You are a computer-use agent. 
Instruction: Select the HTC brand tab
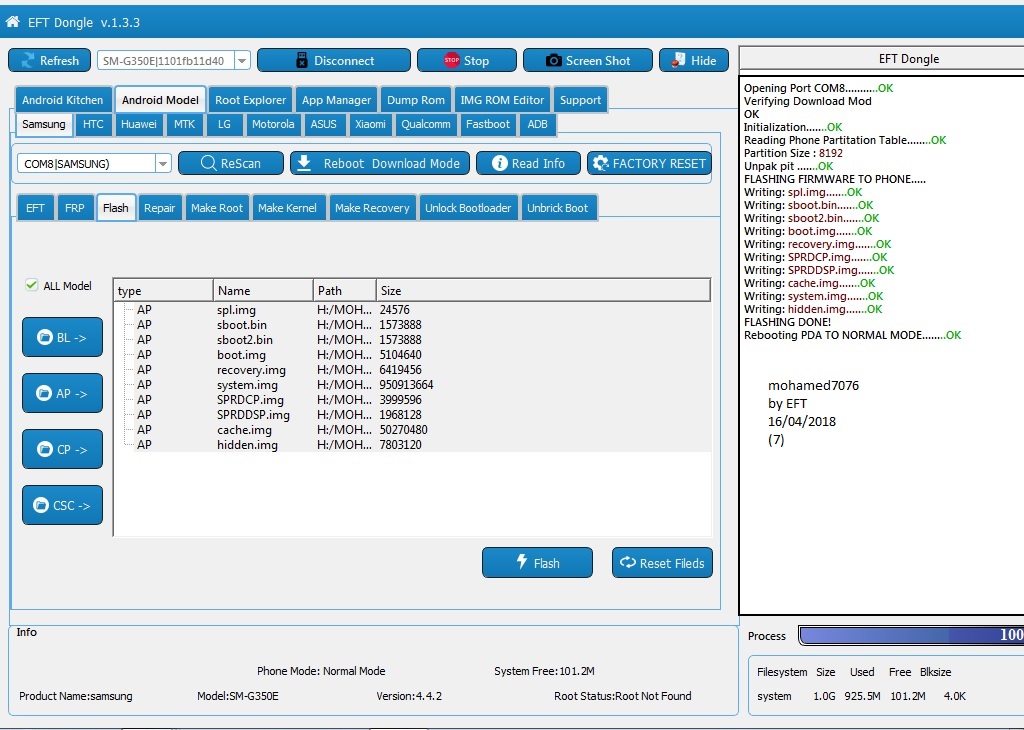[93, 124]
